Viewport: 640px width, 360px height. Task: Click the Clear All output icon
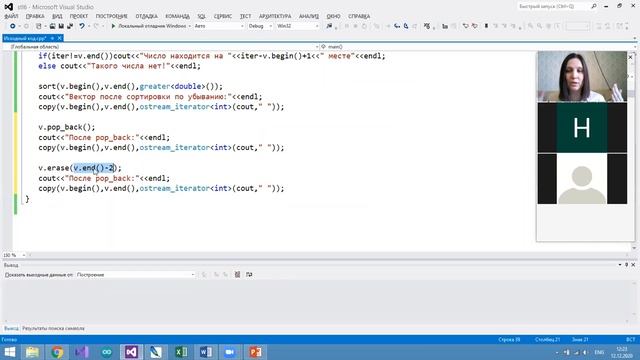click(237, 275)
